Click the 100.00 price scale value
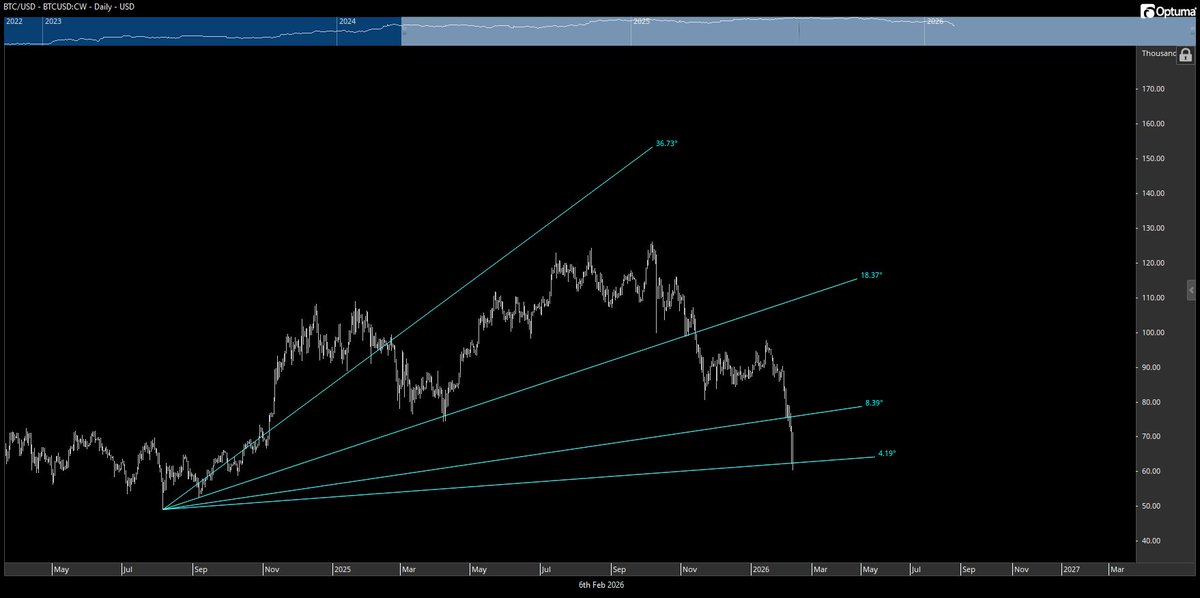This screenshot has width=1200, height=598. [1155, 332]
